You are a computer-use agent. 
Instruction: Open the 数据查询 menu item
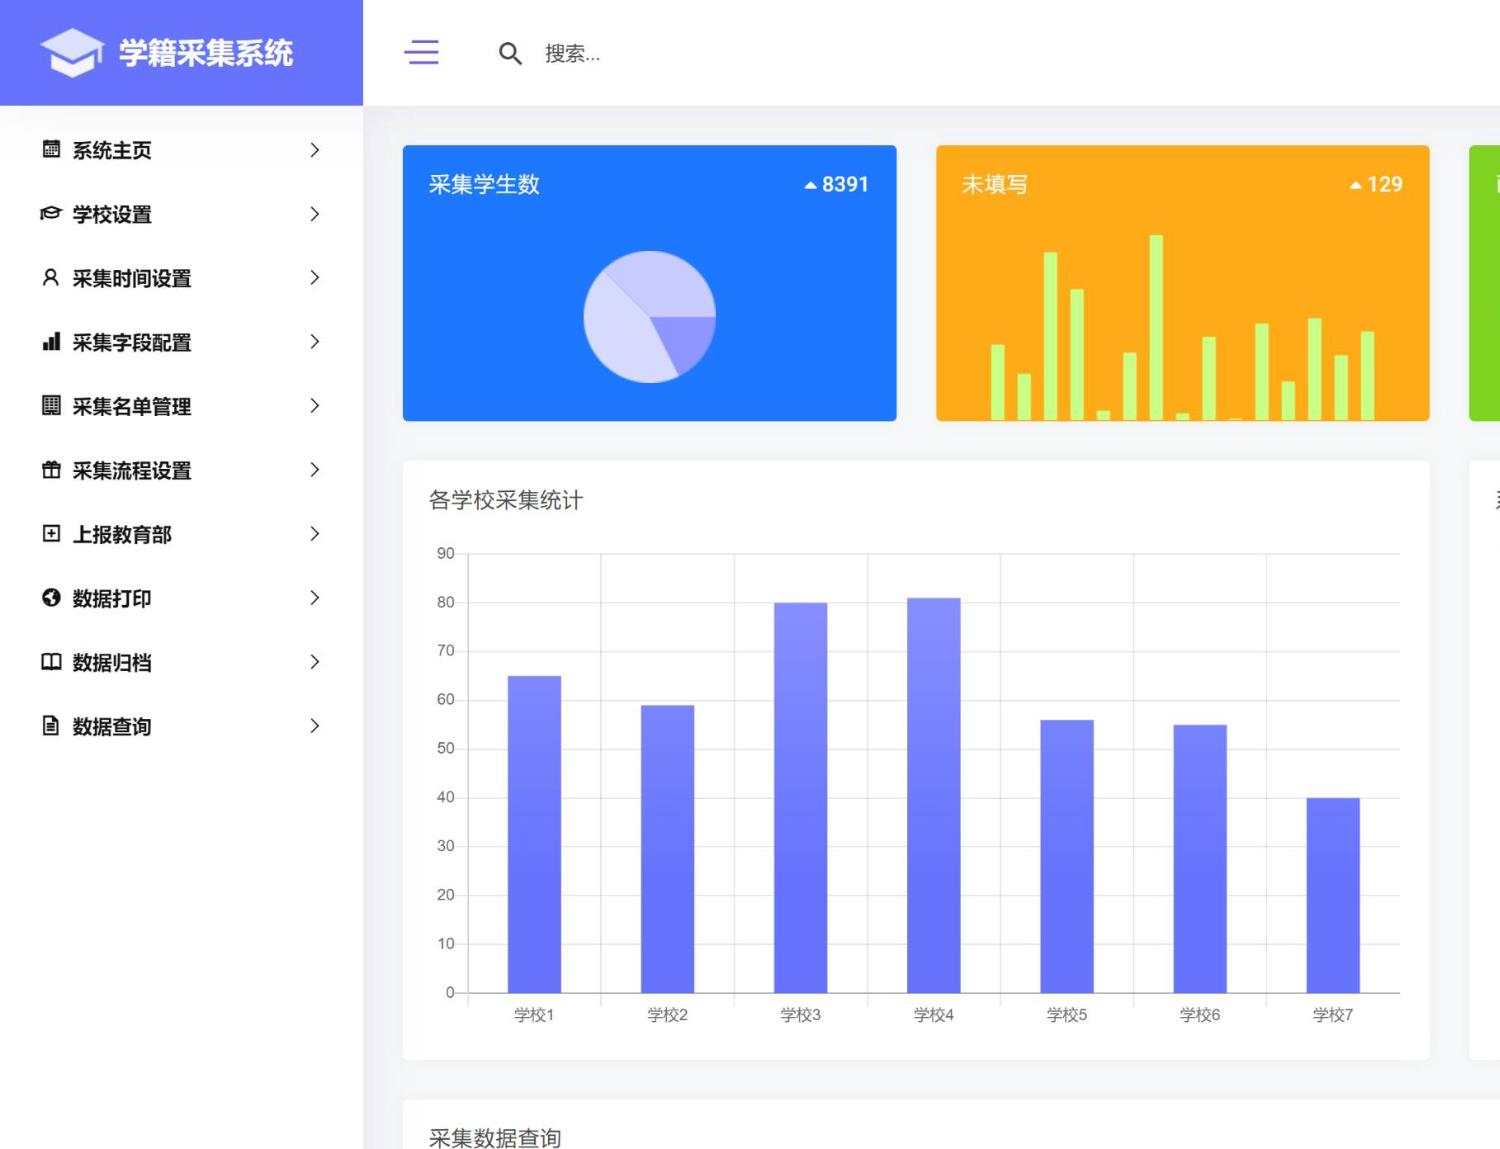[181, 726]
